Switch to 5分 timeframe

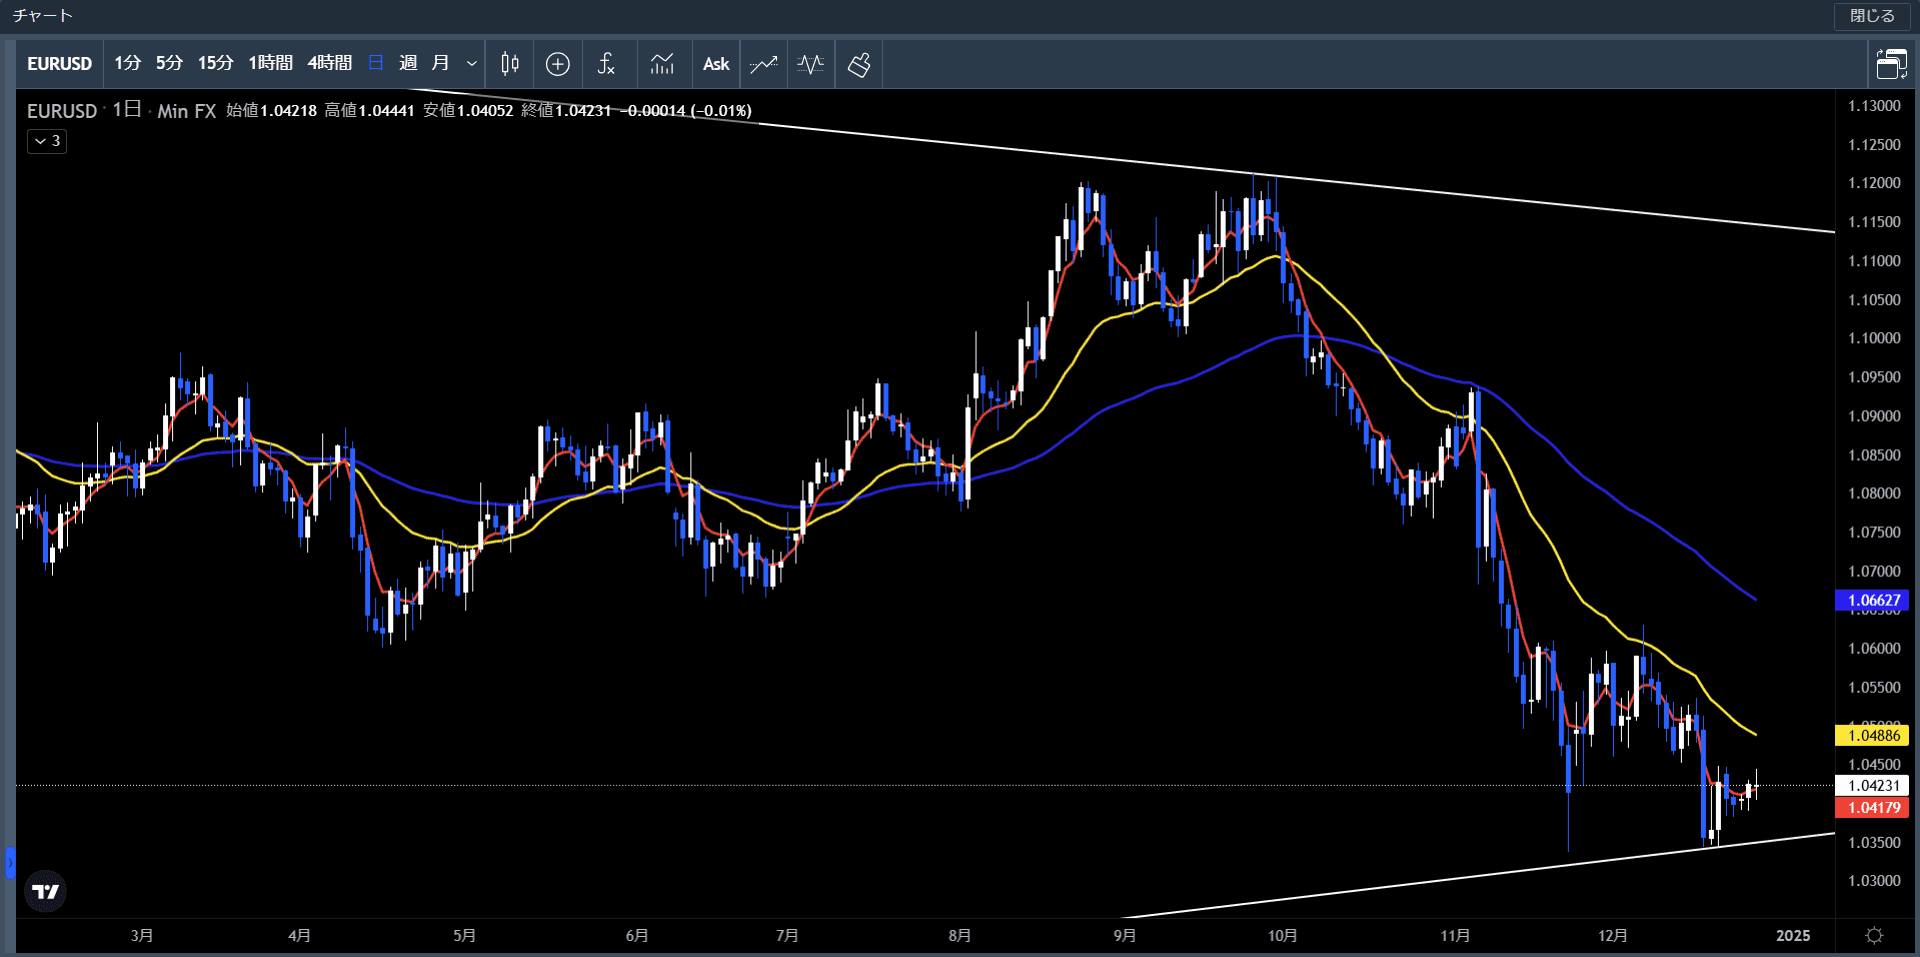(169, 64)
